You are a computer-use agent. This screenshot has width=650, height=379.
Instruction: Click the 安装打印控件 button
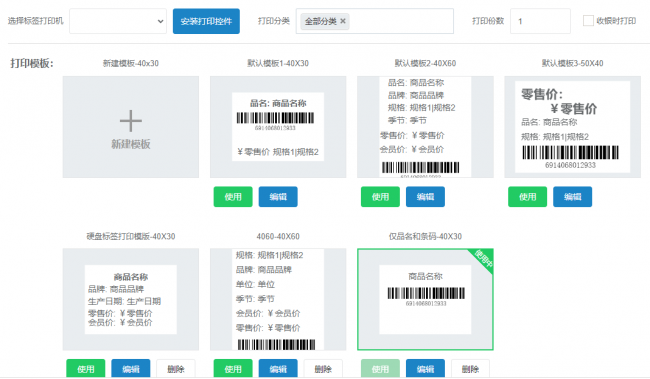(206, 21)
